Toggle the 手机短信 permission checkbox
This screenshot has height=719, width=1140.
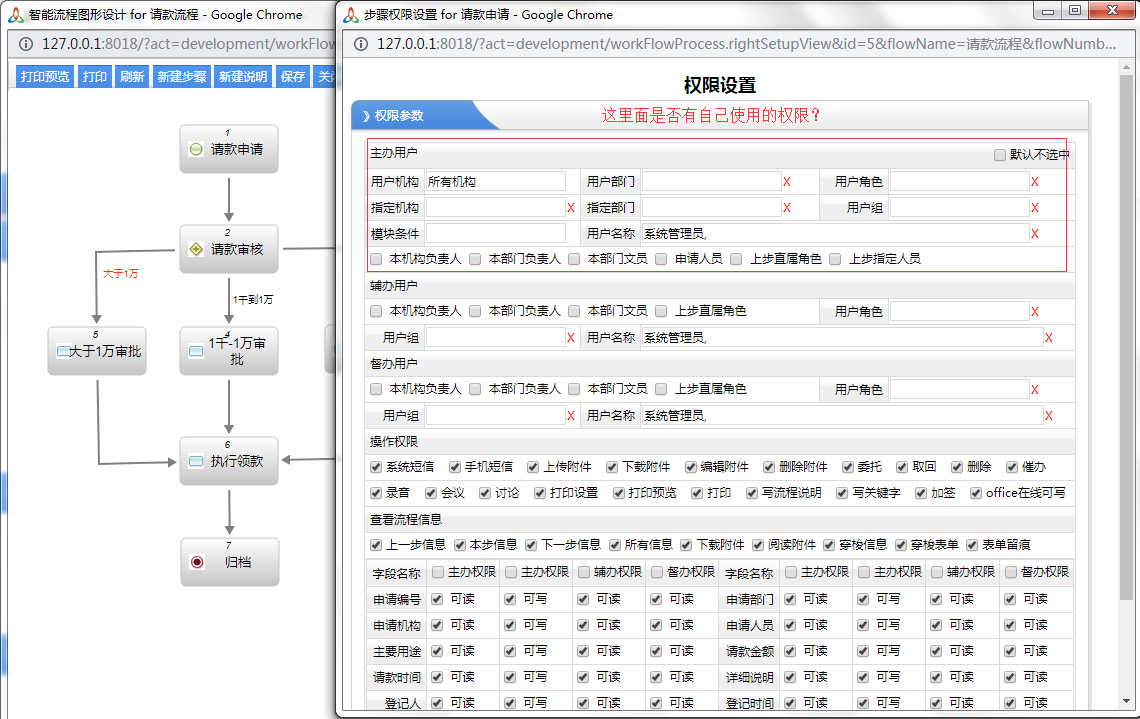tap(455, 467)
